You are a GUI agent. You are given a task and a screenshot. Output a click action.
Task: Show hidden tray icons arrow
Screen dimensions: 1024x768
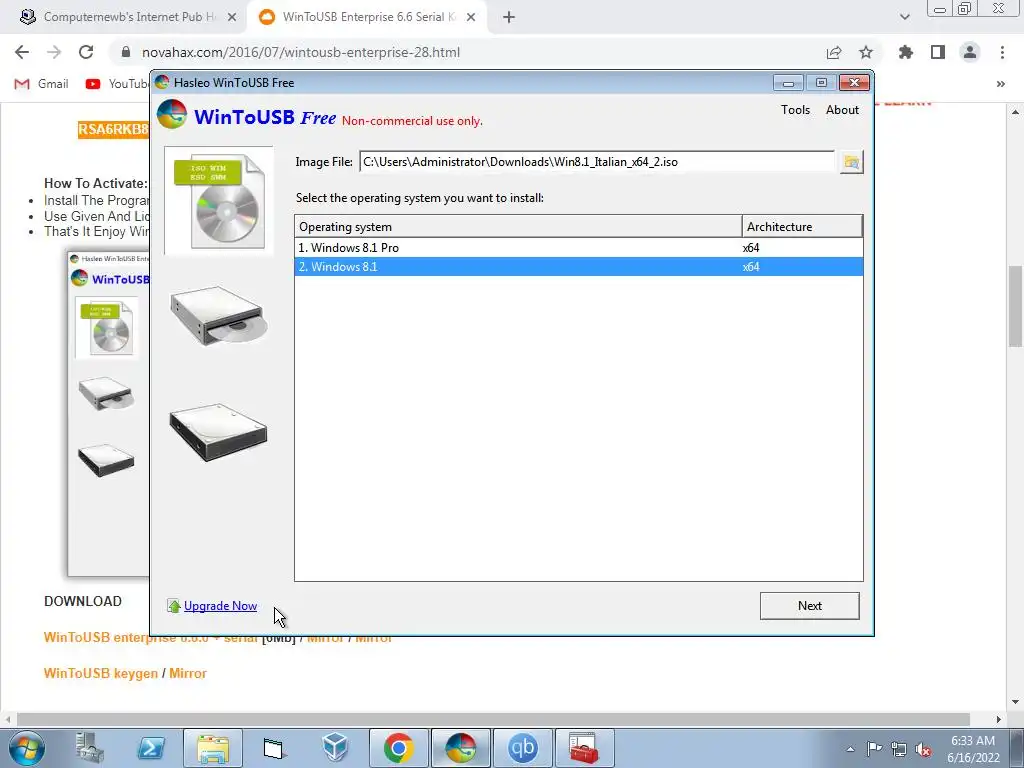pyautogui.click(x=850, y=748)
